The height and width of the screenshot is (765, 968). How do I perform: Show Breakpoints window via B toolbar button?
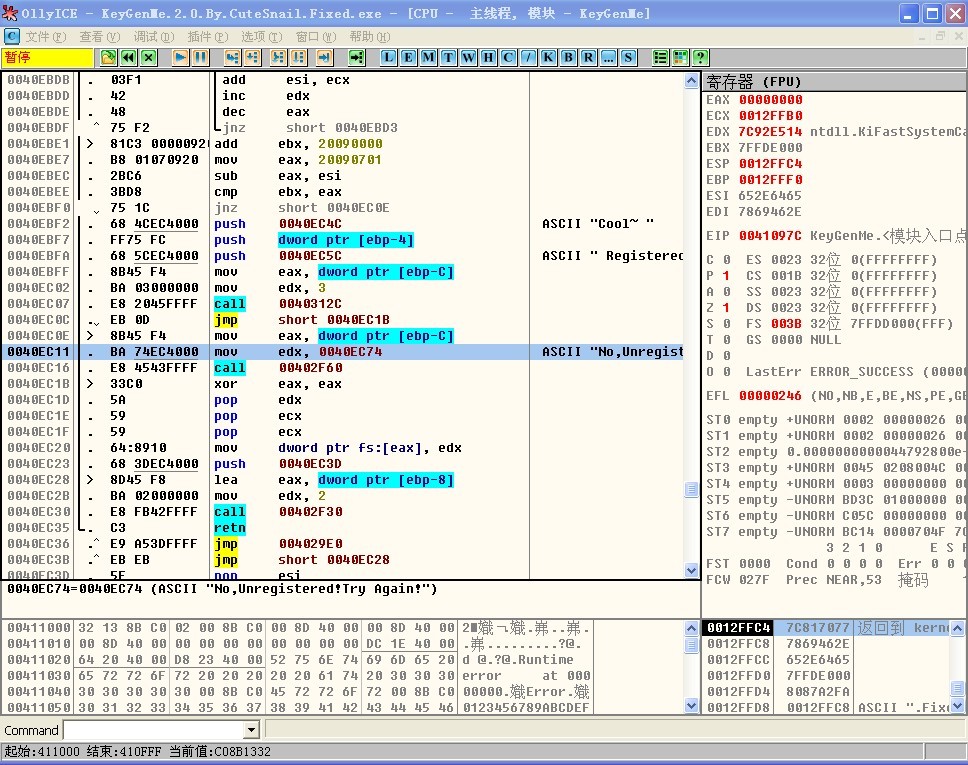[568, 57]
